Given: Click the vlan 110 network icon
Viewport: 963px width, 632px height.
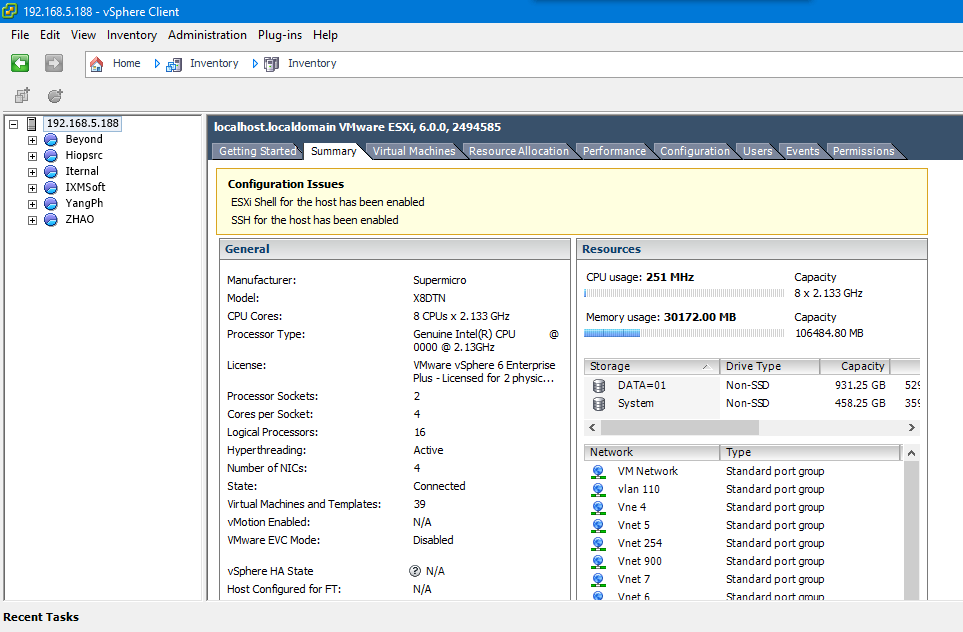Looking at the screenshot, I should pyautogui.click(x=598, y=490).
